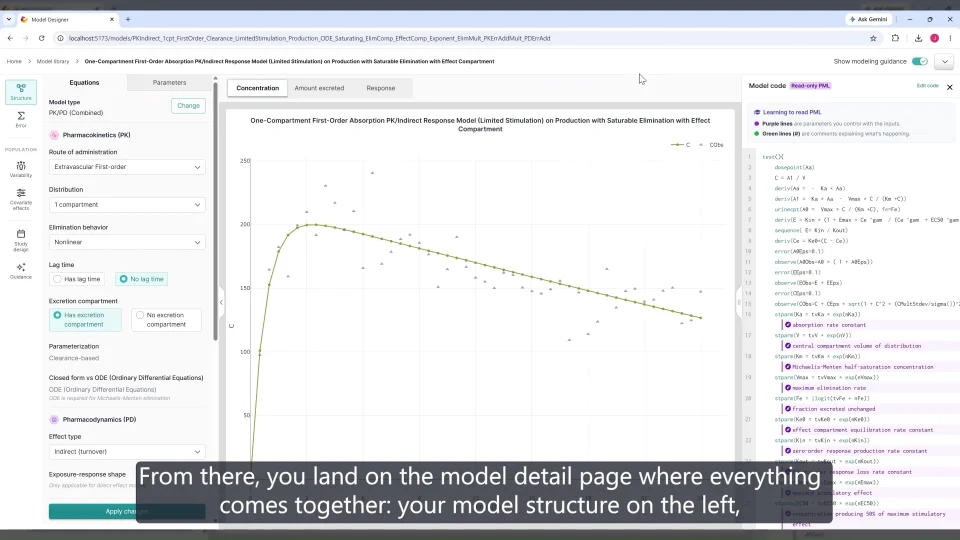The height and width of the screenshot is (540, 960).
Task: Click the Pharmacodynamics (PD) section icon
Action: (54, 419)
